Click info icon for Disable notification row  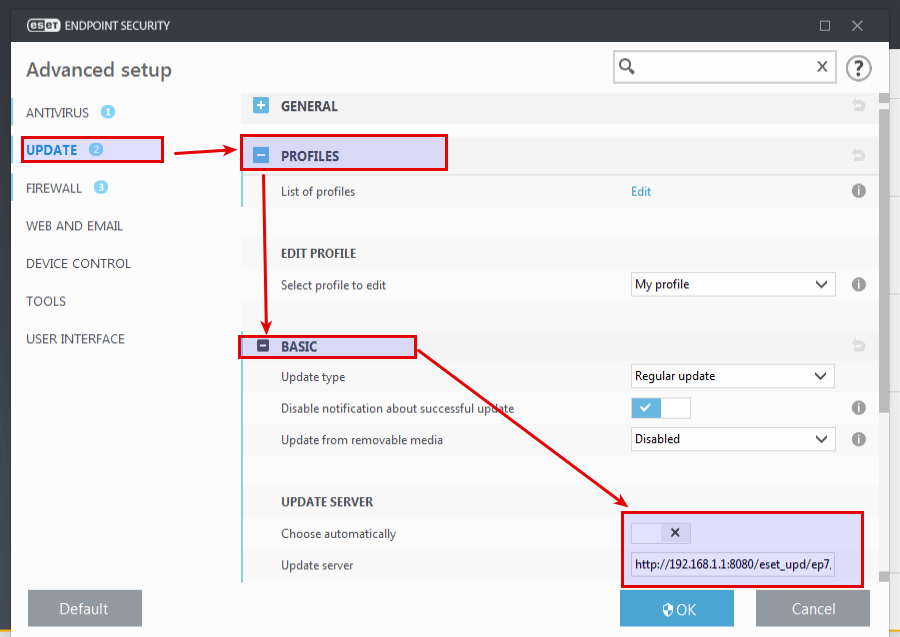click(x=858, y=407)
